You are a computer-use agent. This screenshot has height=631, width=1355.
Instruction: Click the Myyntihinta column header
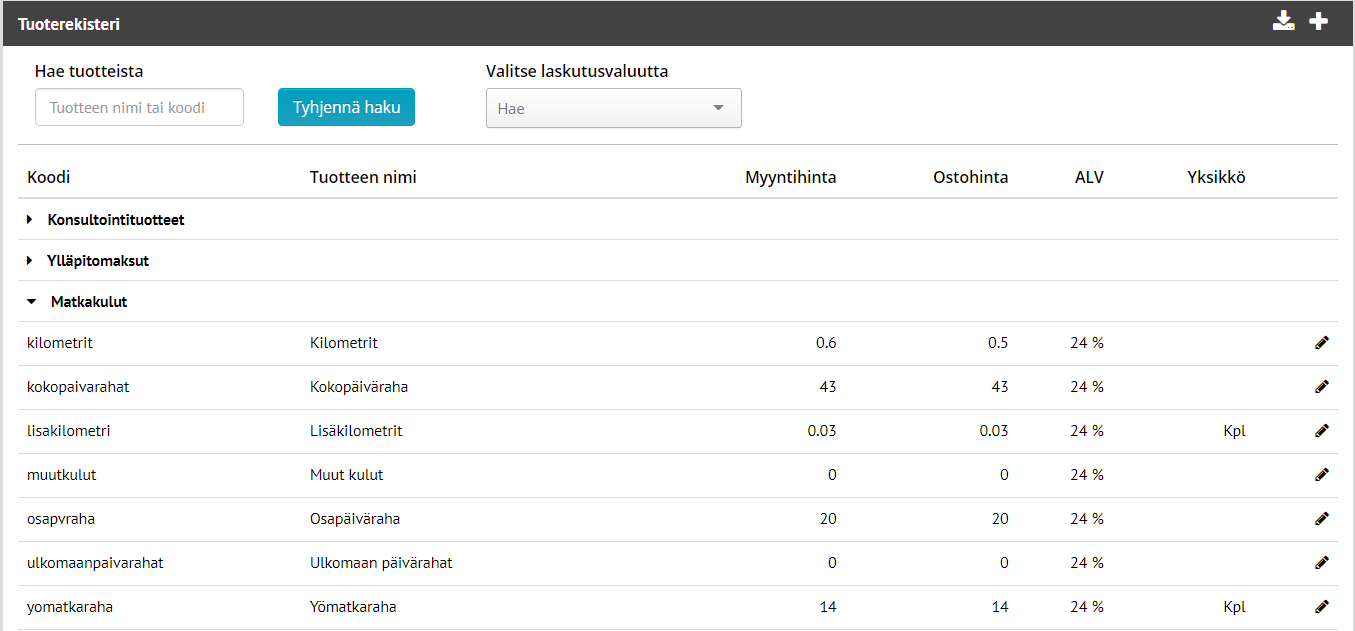click(x=790, y=178)
